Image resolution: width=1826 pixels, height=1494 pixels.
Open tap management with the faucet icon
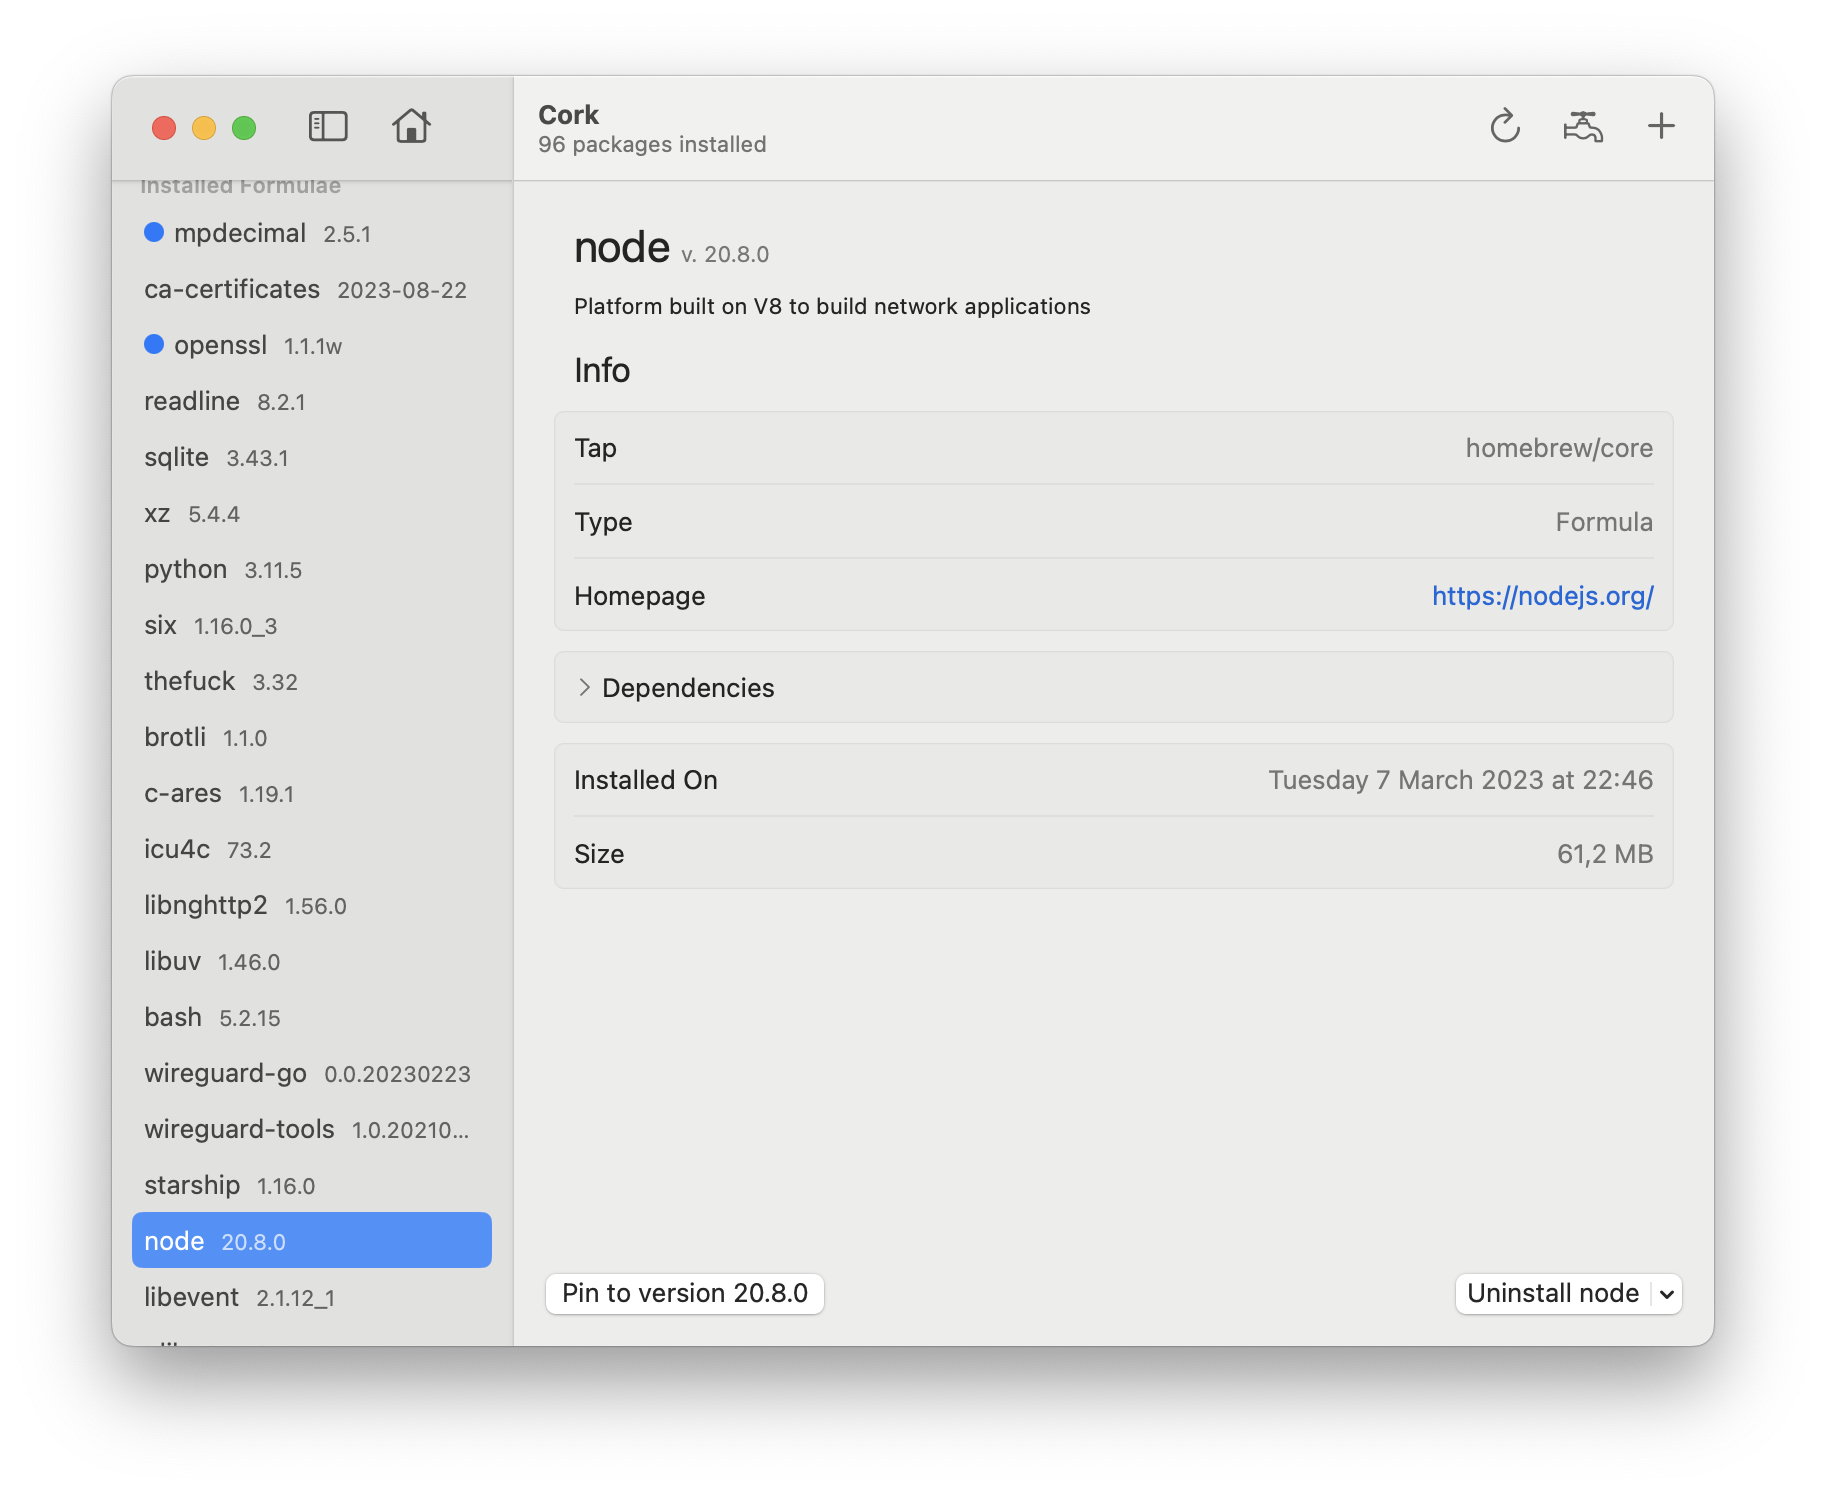coord(1583,126)
